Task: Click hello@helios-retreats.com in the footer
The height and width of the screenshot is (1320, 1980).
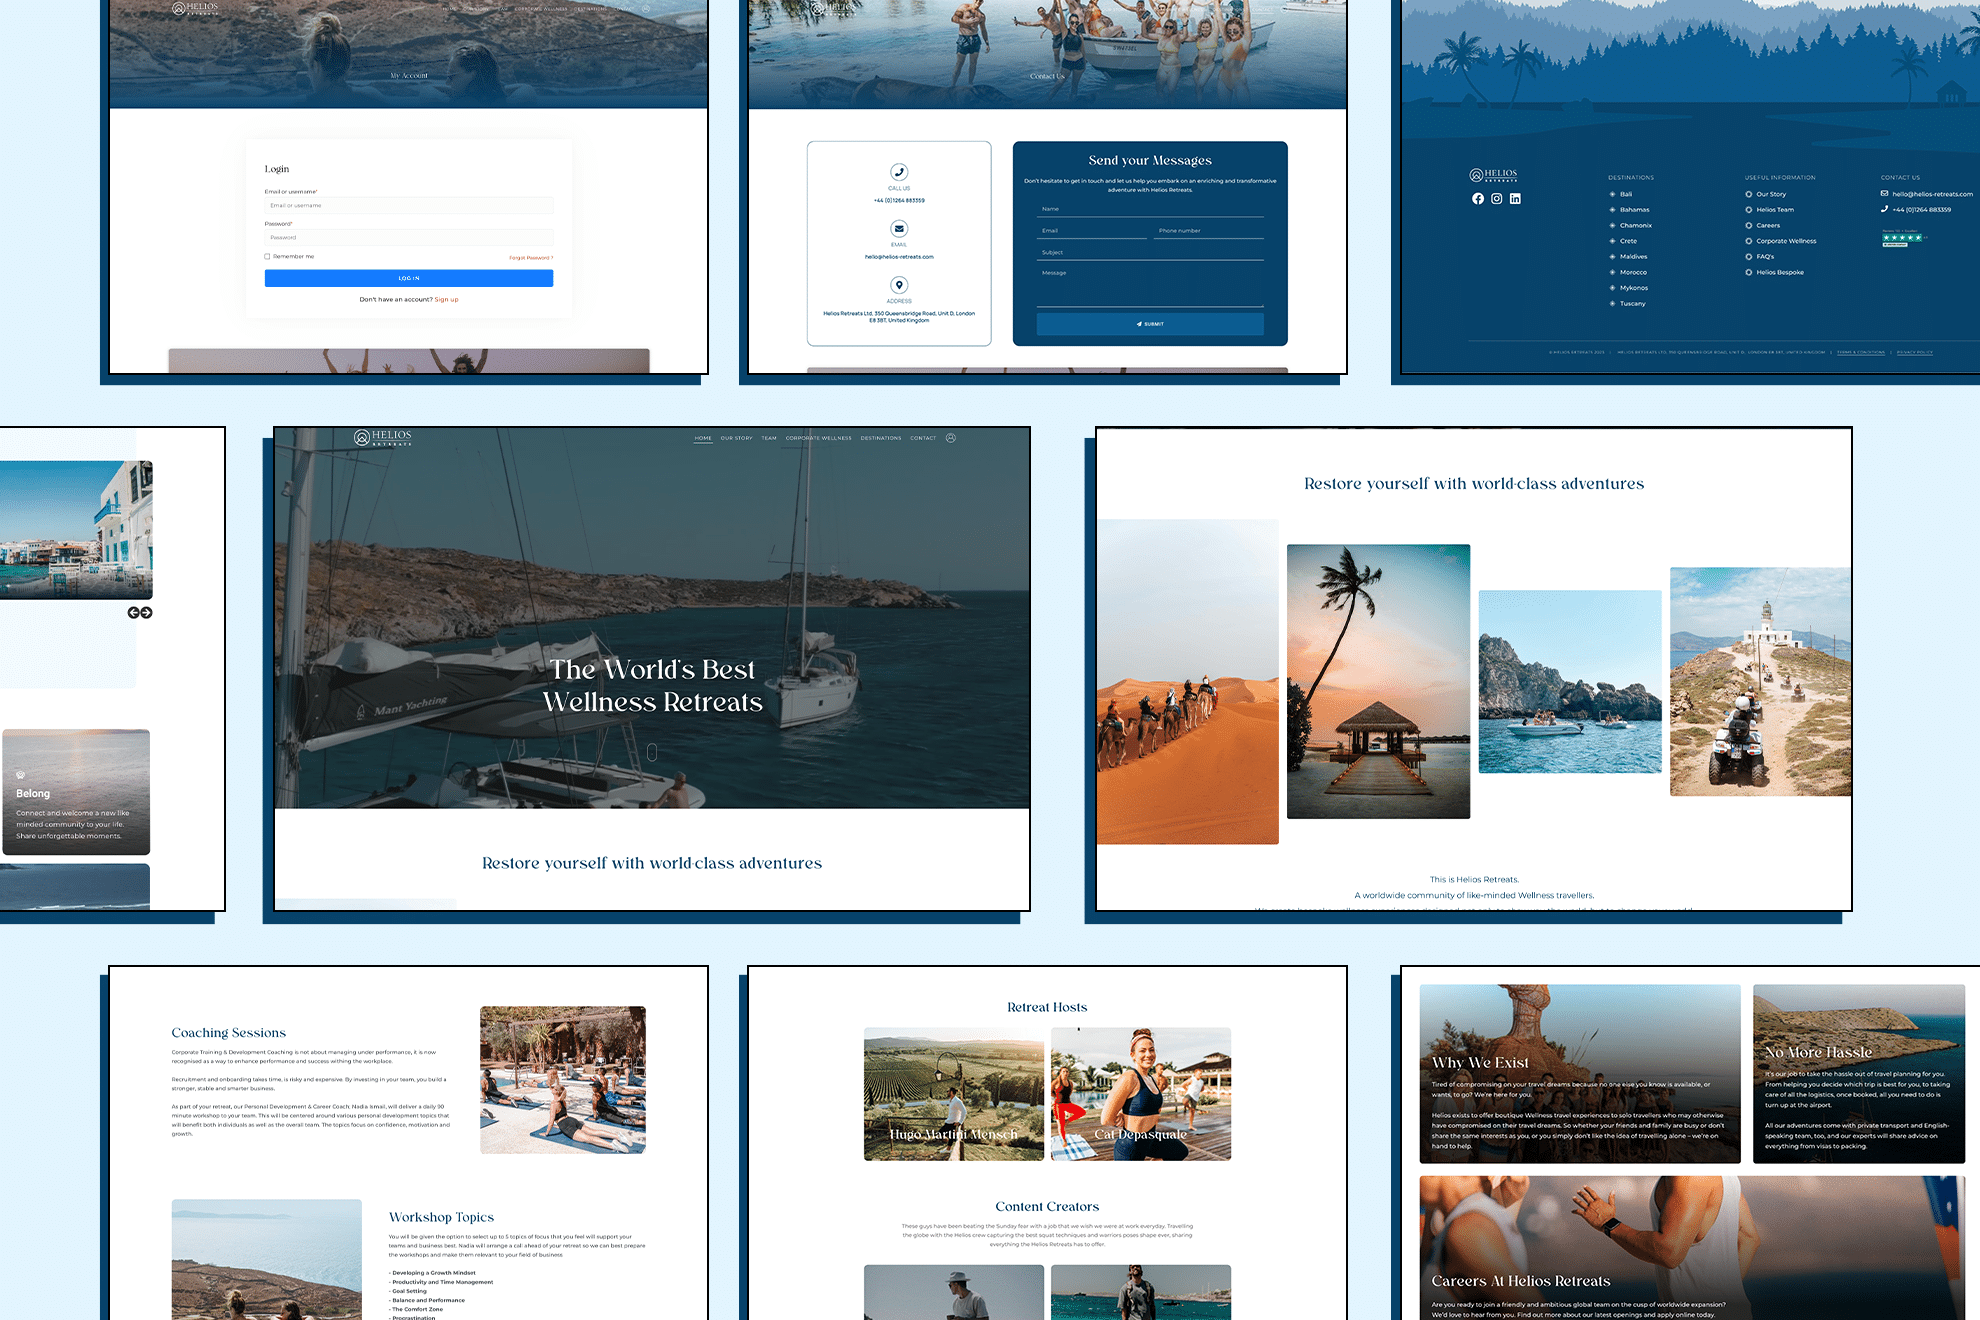Action: pyautogui.click(x=1932, y=194)
